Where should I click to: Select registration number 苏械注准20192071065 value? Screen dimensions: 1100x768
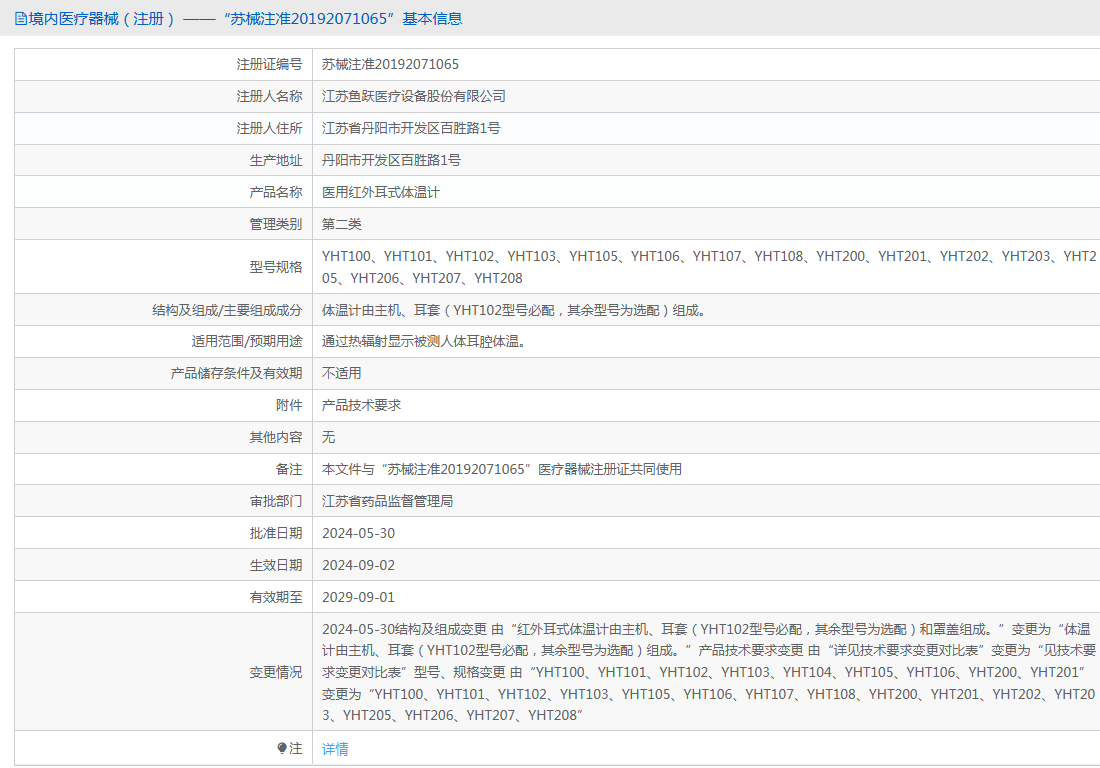(390, 65)
